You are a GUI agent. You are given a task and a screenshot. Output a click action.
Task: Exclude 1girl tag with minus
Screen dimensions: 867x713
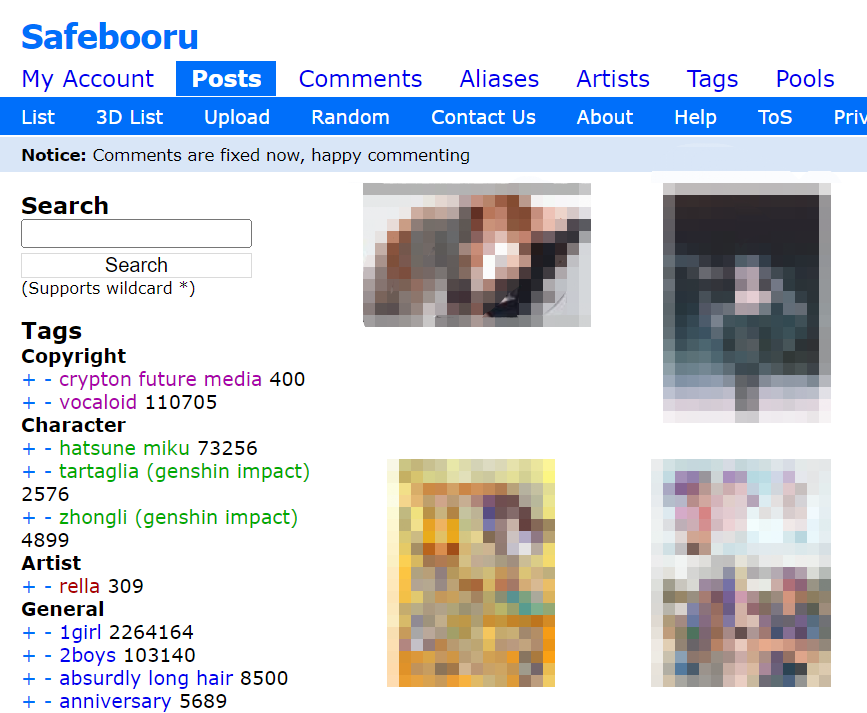tap(48, 632)
